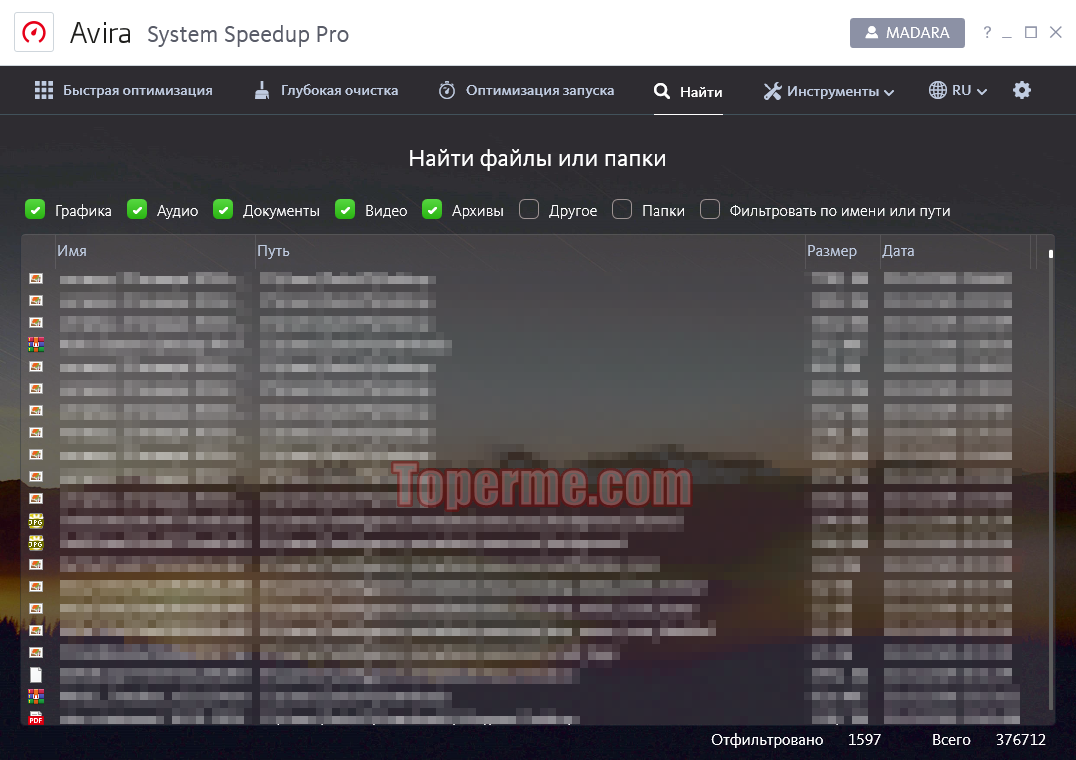Screen dimensions: 1076x760
Task: Enable Фильтровать по имени или пути checkbox
Action: [710, 209]
